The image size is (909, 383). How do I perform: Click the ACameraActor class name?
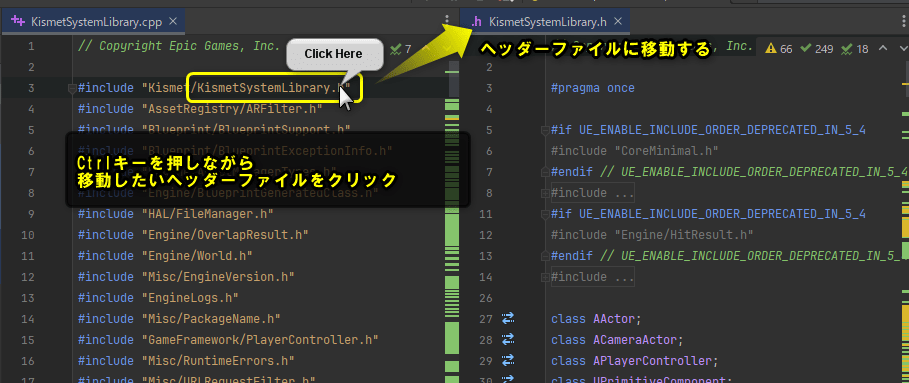coord(635,339)
